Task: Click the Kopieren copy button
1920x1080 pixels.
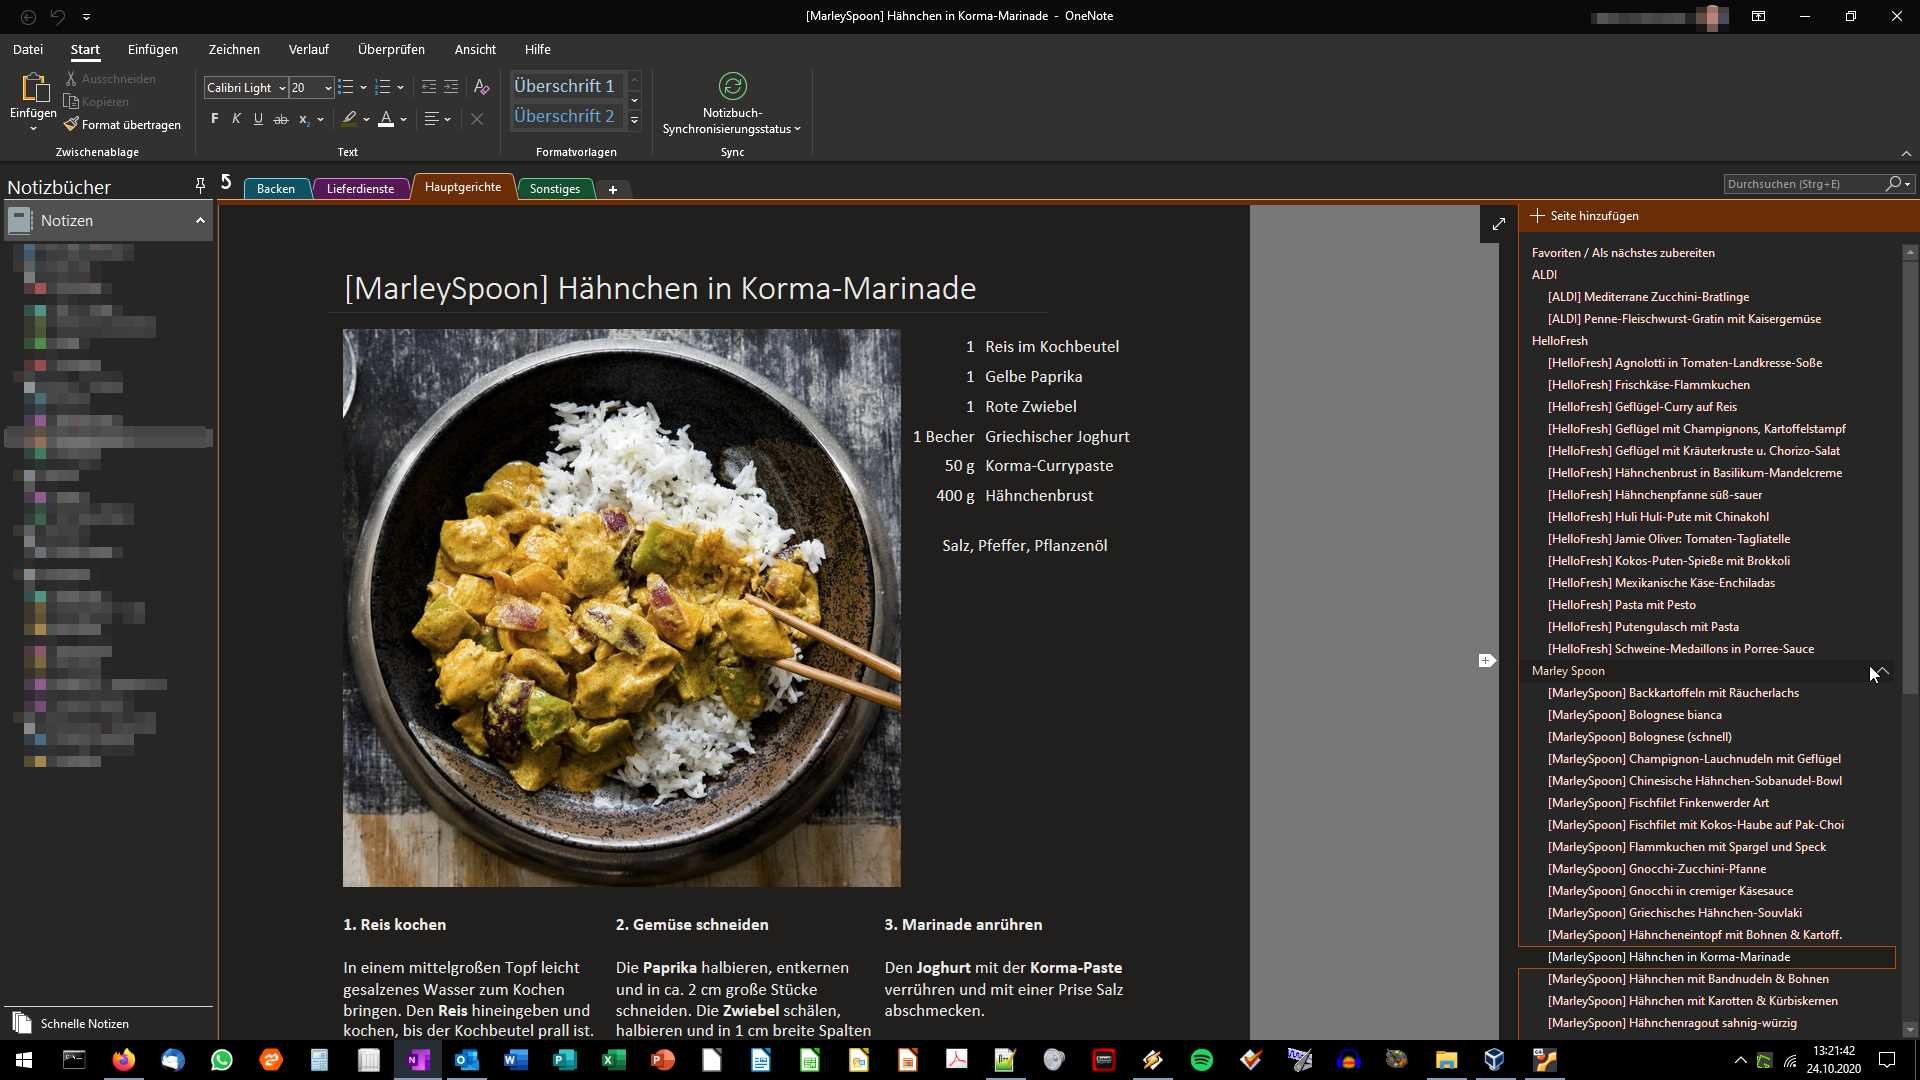Action: coord(96,101)
